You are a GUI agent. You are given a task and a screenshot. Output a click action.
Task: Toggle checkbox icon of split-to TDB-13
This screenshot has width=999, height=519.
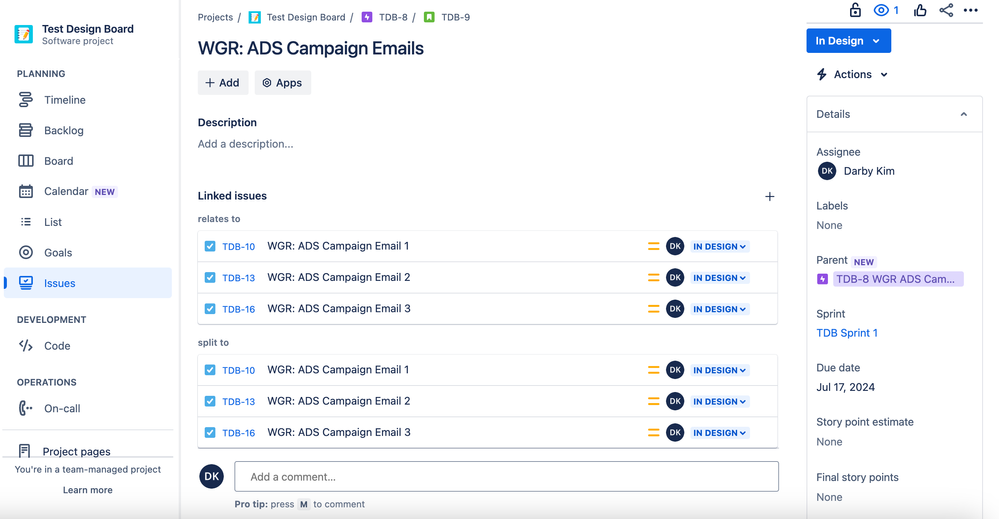(210, 401)
